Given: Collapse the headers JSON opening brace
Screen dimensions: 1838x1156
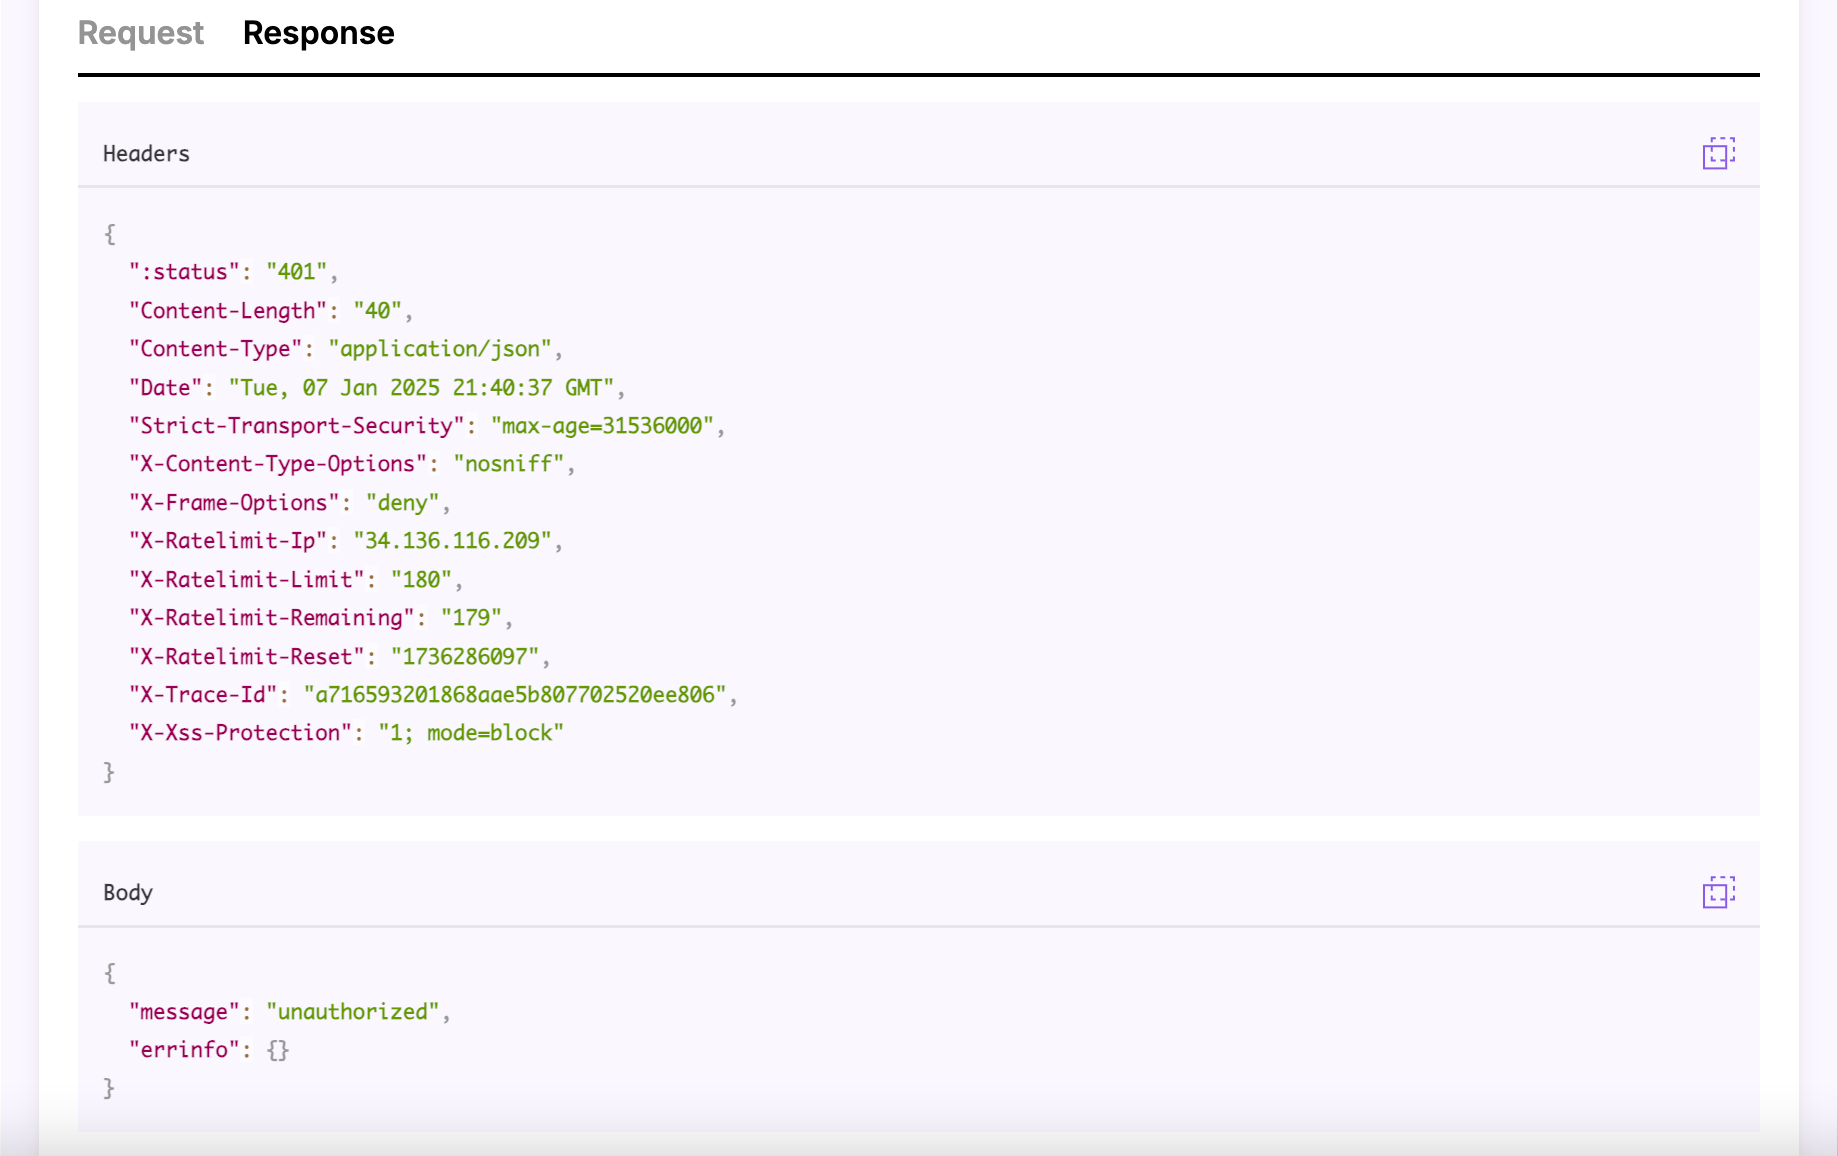Looking at the screenshot, I should click(x=109, y=233).
